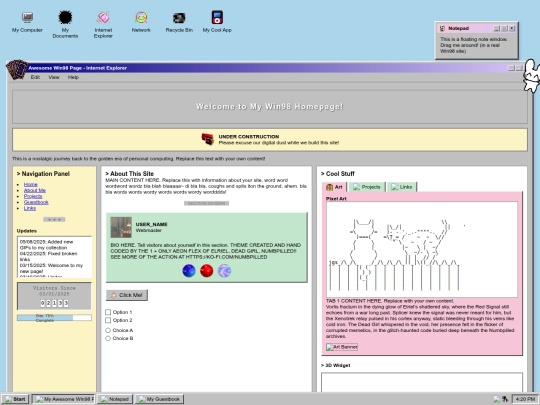The image size is (540, 405).
Task: Follow the Home navigation link
Action: click(x=31, y=184)
